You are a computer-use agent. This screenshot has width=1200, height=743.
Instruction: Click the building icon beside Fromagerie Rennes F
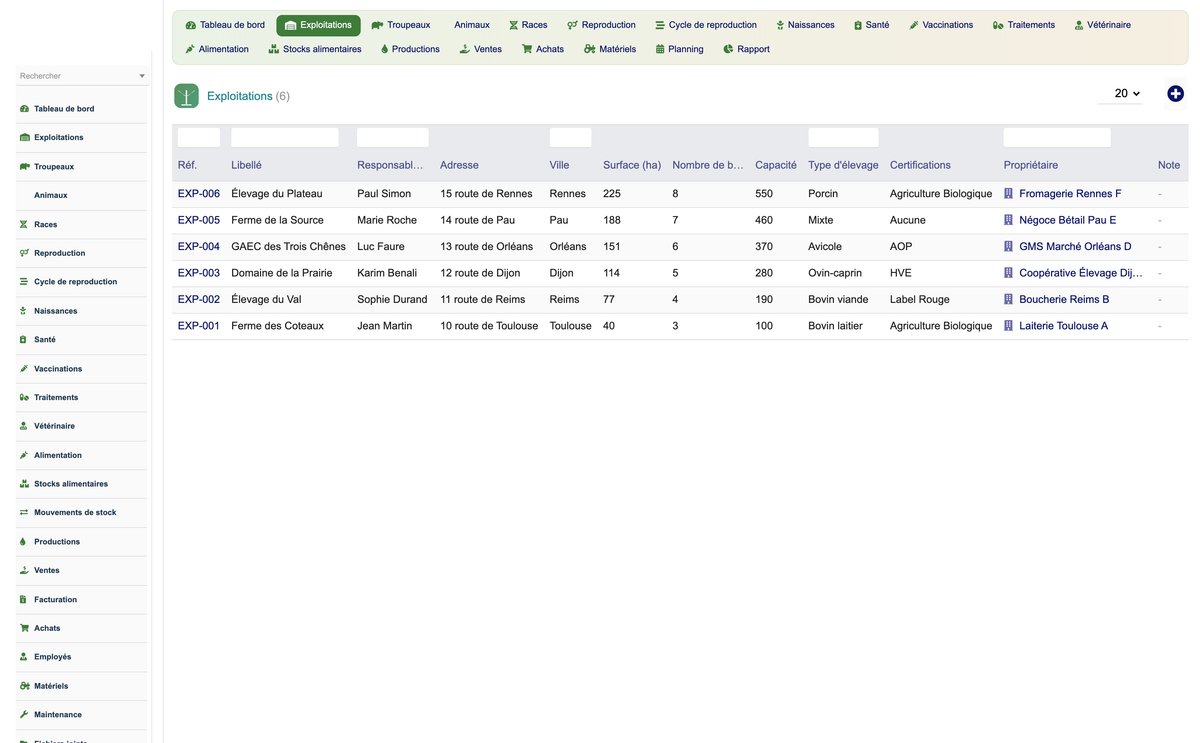click(x=1008, y=194)
